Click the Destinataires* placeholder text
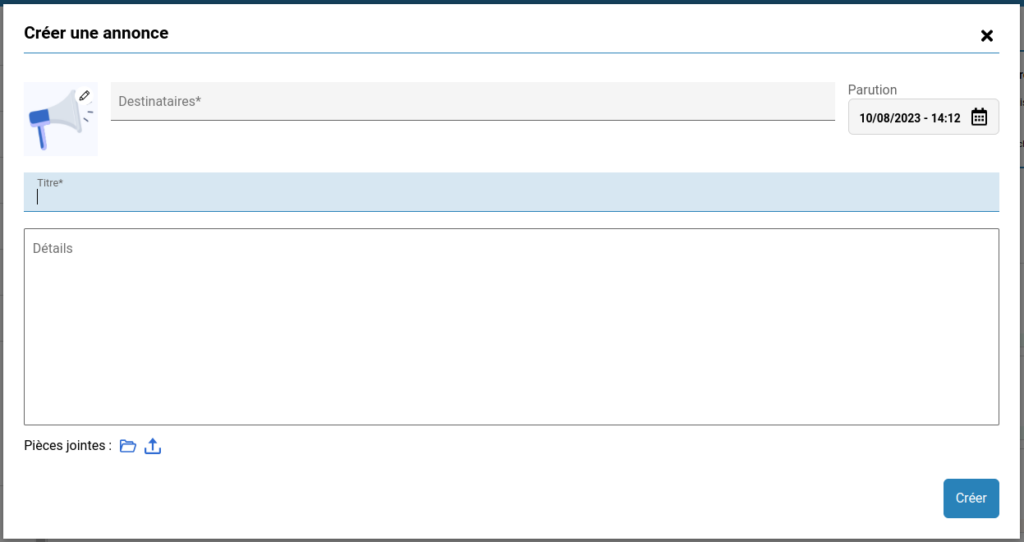 point(160,101)
